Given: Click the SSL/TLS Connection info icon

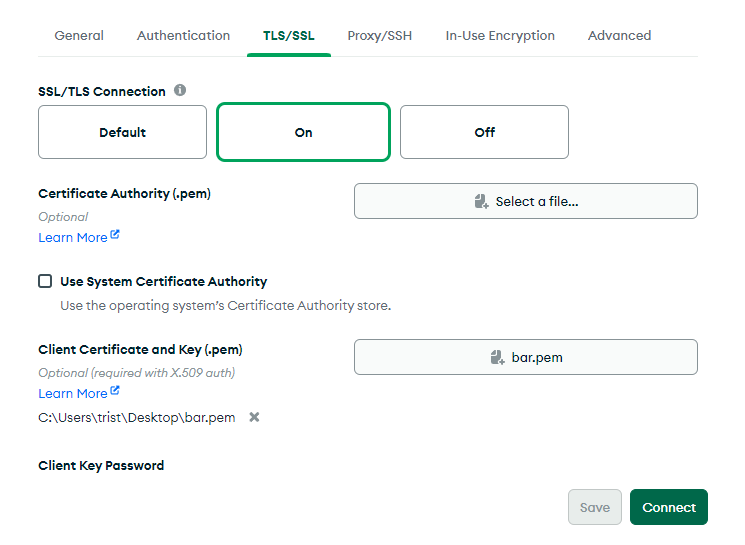Looking at the screenshot, I should 180,90.
